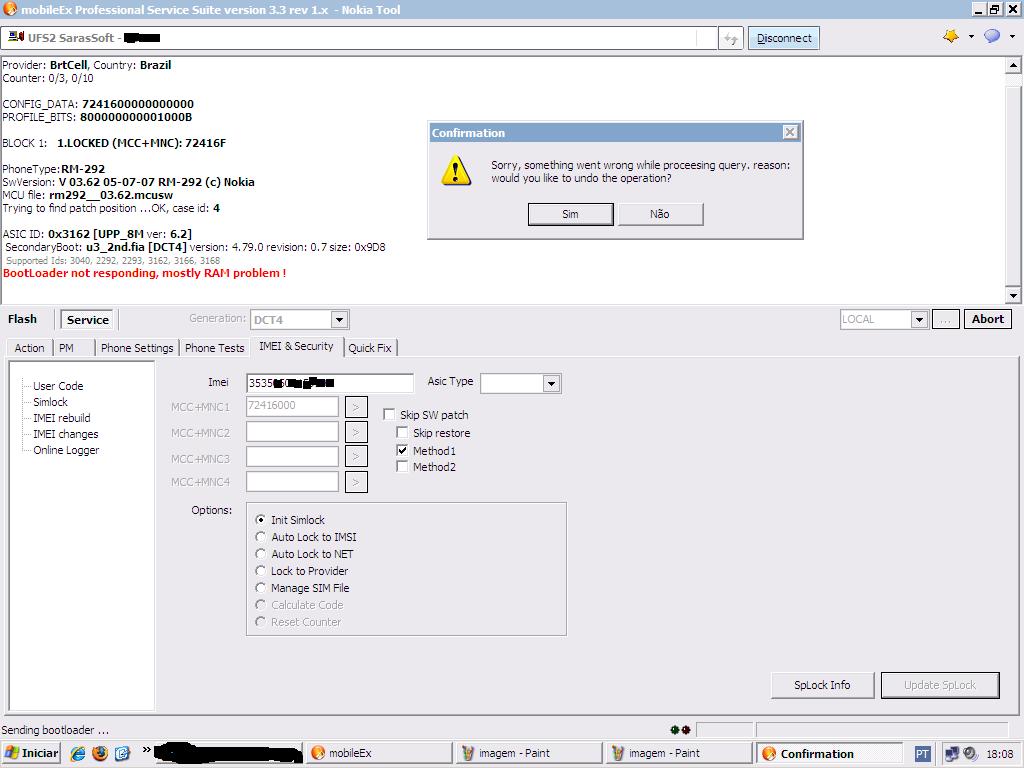The width and height of the screenshot is (1024, 768).
Task: Click the swap arrows icon beside Disconnect
Action: [731, 38]
